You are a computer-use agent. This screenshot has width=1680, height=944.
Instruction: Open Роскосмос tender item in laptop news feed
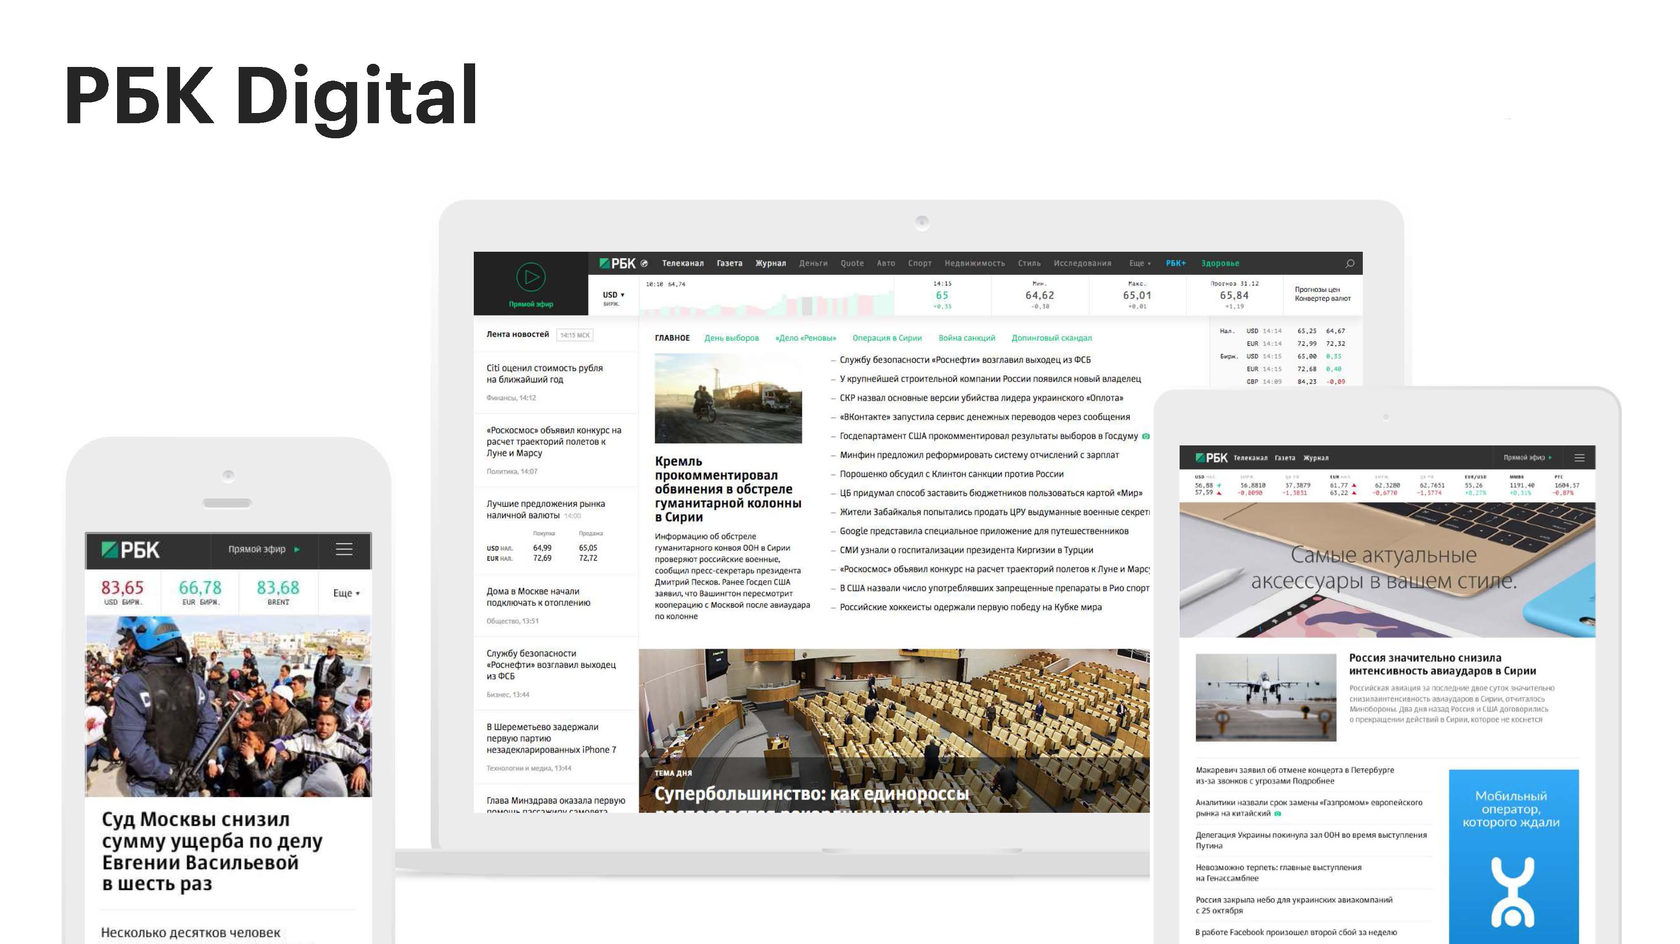[554, 442]
